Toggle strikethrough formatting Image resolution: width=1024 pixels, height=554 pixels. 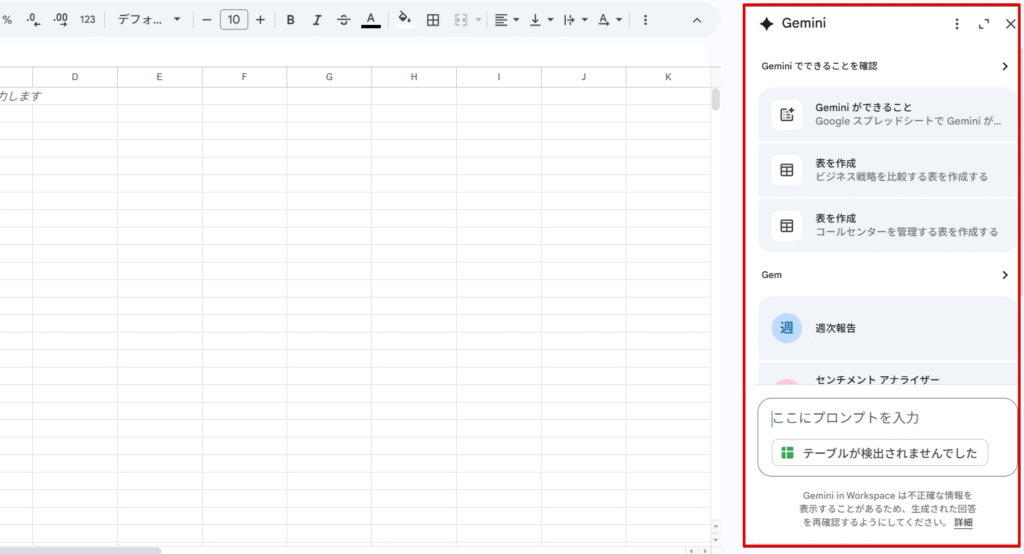[x=344, y=20]
